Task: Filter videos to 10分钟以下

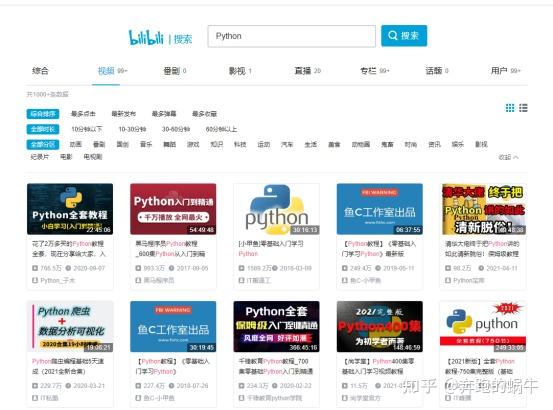Action: [87, 129]
